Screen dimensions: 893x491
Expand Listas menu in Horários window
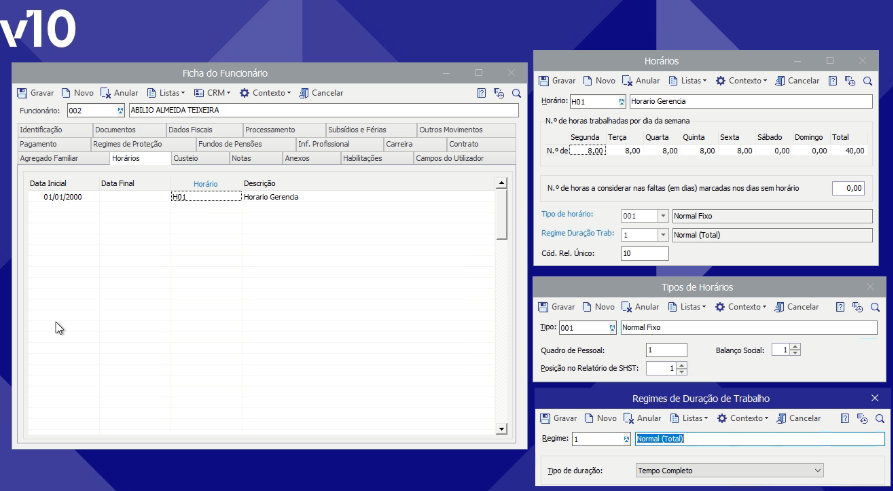click(687, 81)
